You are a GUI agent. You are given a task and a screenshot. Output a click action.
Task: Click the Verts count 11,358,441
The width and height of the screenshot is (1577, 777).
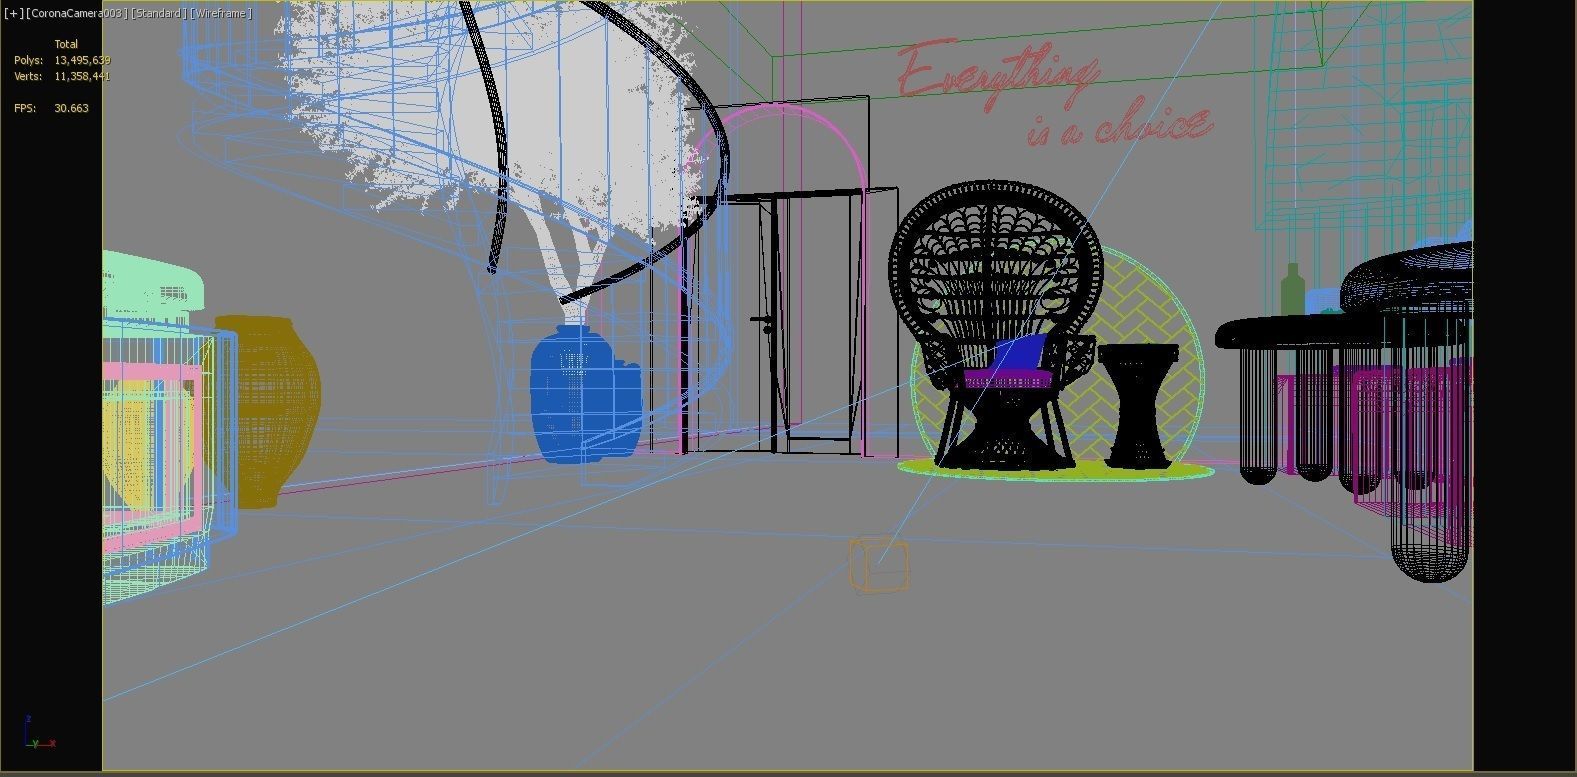pos(82,76)
